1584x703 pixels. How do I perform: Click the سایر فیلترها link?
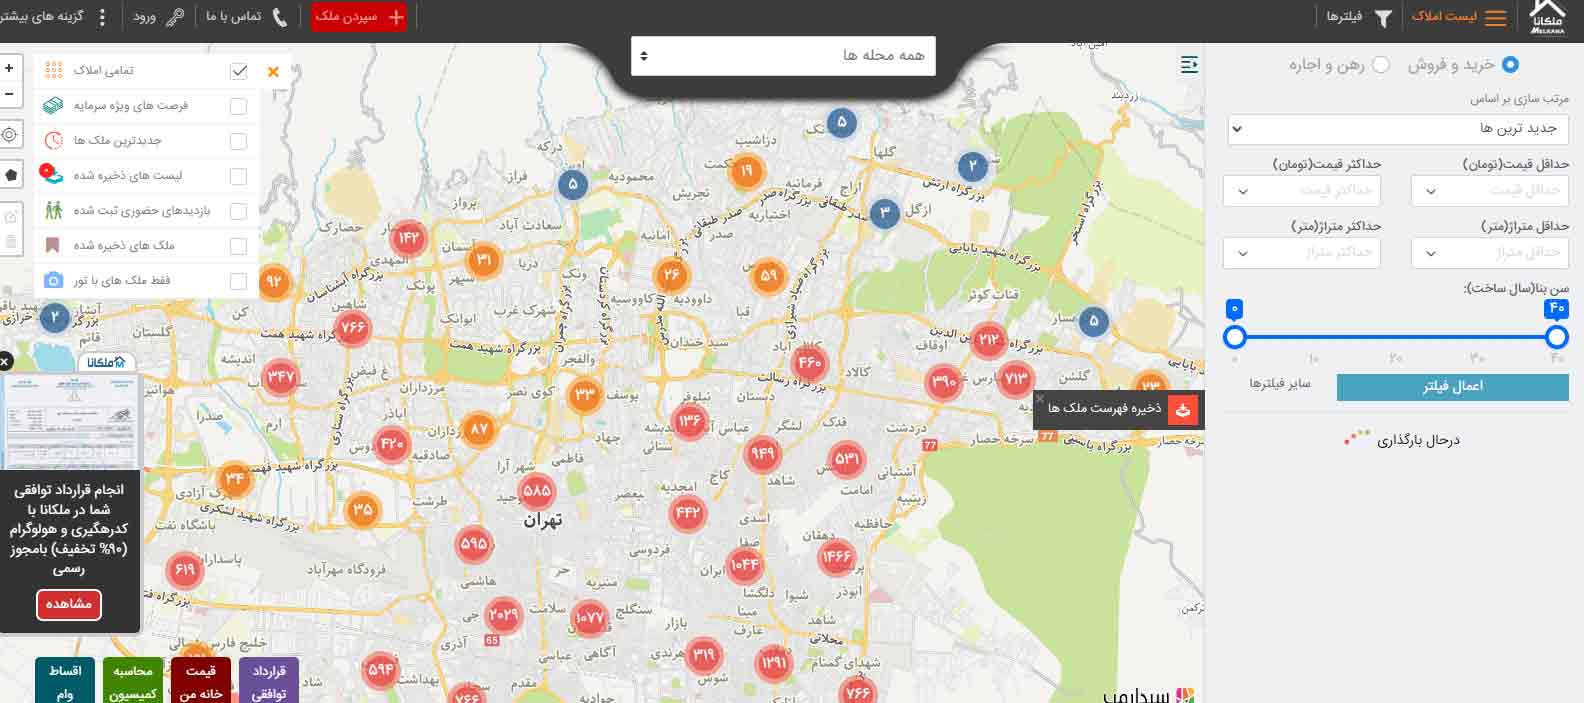[1279, 384]
